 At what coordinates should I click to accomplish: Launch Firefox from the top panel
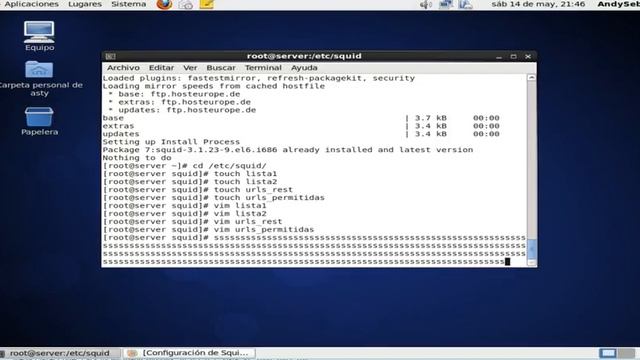pyautogui.click(x=164, y=4)
